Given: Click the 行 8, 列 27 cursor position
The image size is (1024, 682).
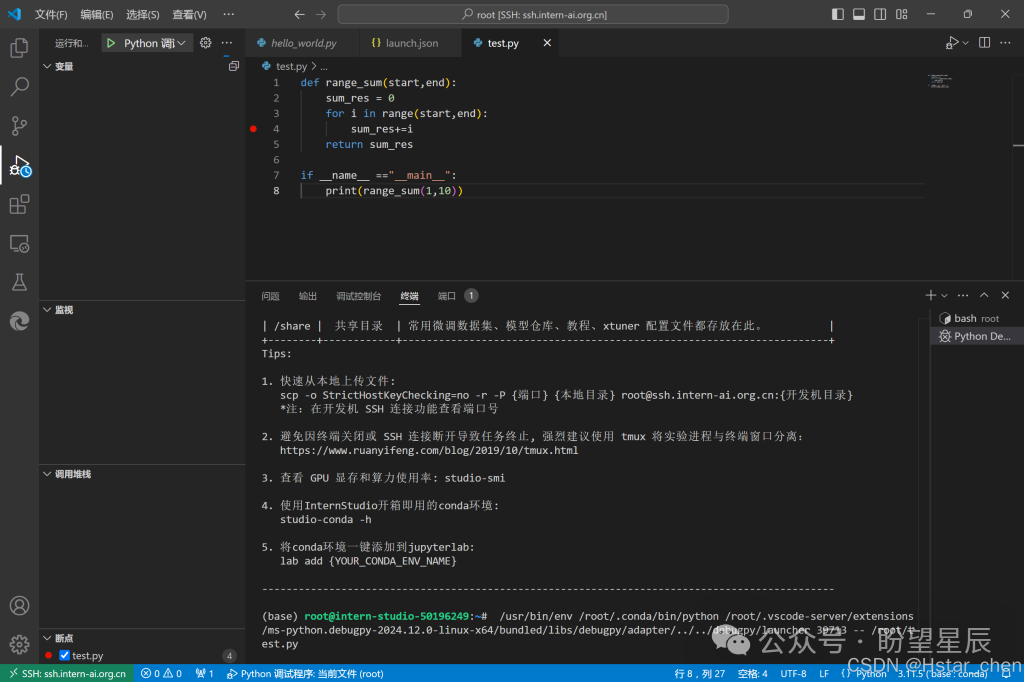Looking at the screenshot, I should pos(699,674).
